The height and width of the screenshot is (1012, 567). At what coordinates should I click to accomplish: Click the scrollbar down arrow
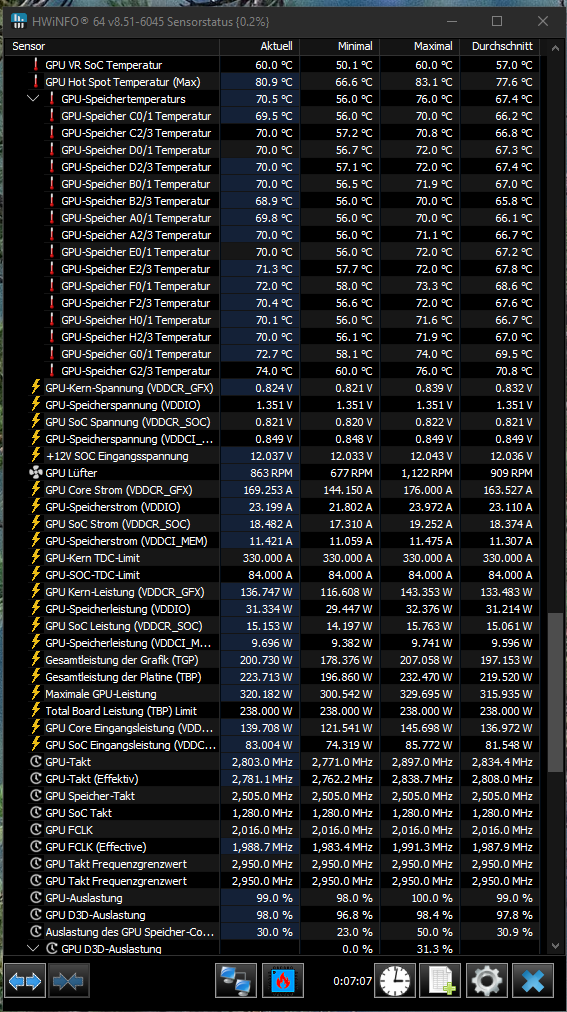click(x=555, y=946)
